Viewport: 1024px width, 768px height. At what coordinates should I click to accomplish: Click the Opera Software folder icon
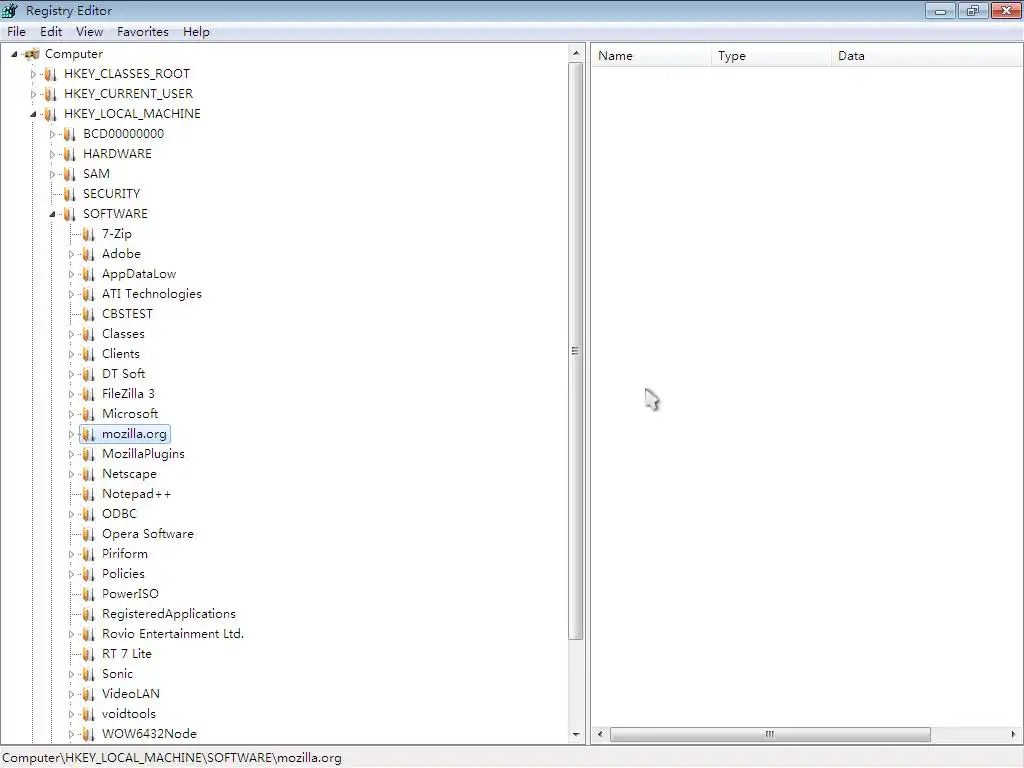pyautogui.click(x=89, y=534)
